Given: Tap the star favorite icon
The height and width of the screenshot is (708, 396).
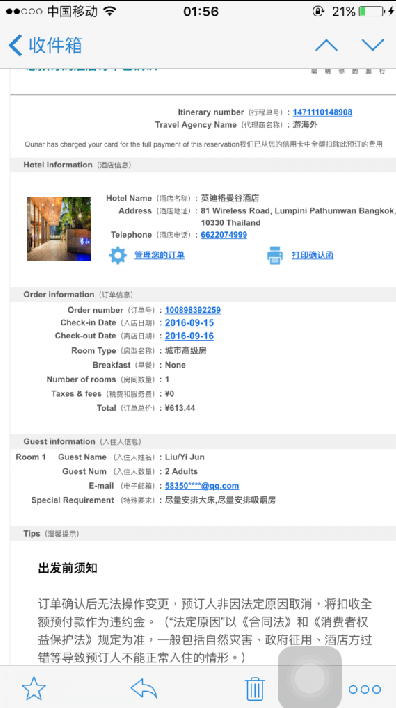Looking at the screenshot, I should point(34,689).
